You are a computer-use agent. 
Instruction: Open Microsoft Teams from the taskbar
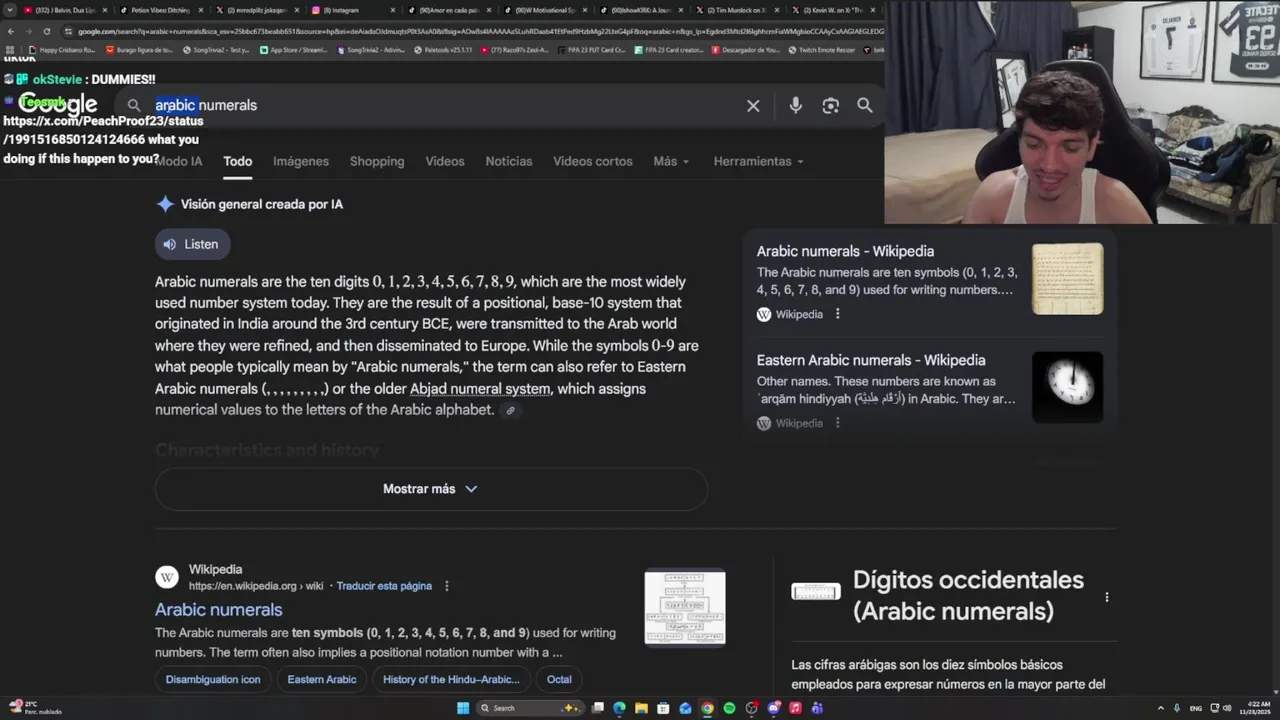[x=817, y=708]
